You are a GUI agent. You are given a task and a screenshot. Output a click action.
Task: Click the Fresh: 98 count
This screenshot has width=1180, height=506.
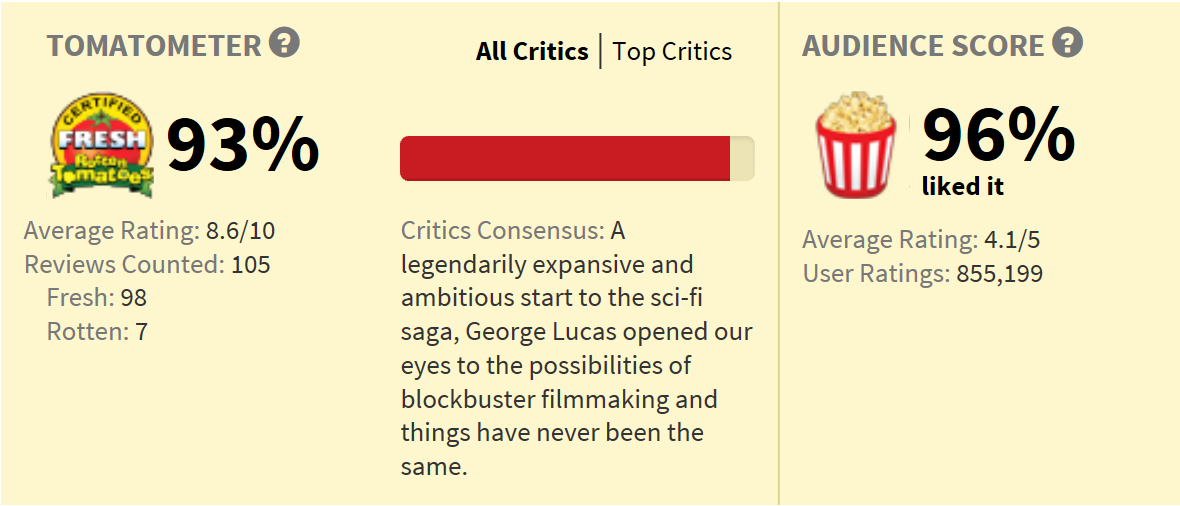(97, 298)
